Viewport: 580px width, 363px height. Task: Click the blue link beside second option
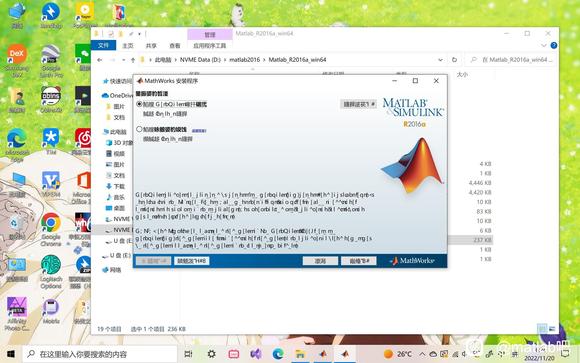click(x=199, y=131)
